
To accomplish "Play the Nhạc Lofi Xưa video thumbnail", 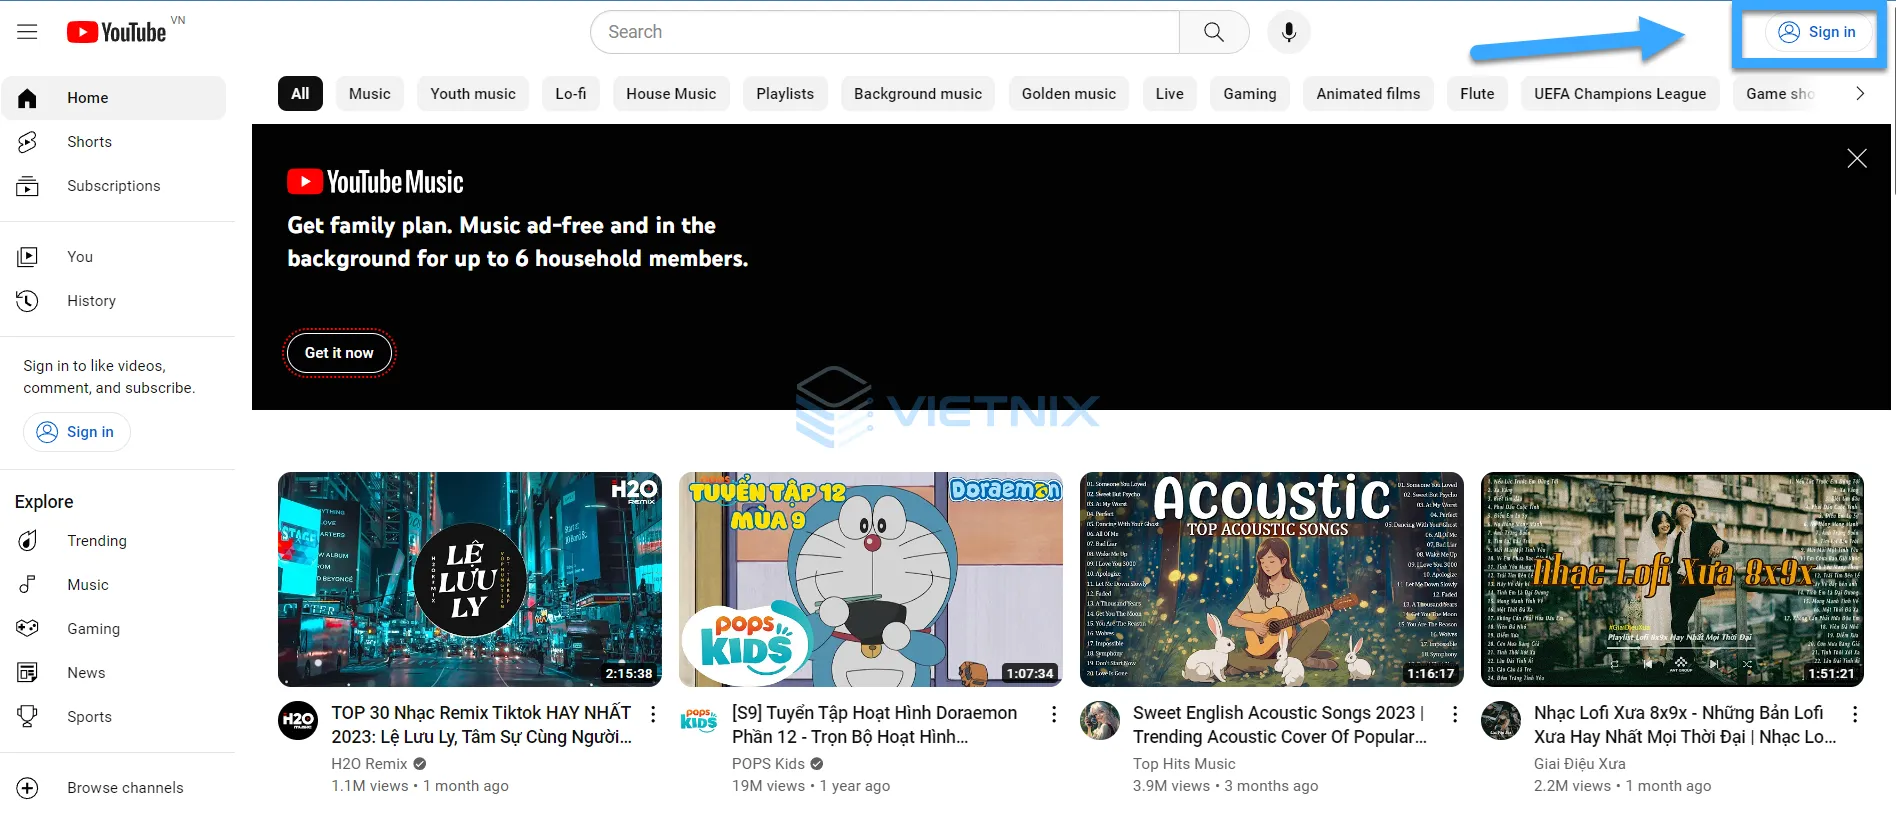I will coord(1672,579).
